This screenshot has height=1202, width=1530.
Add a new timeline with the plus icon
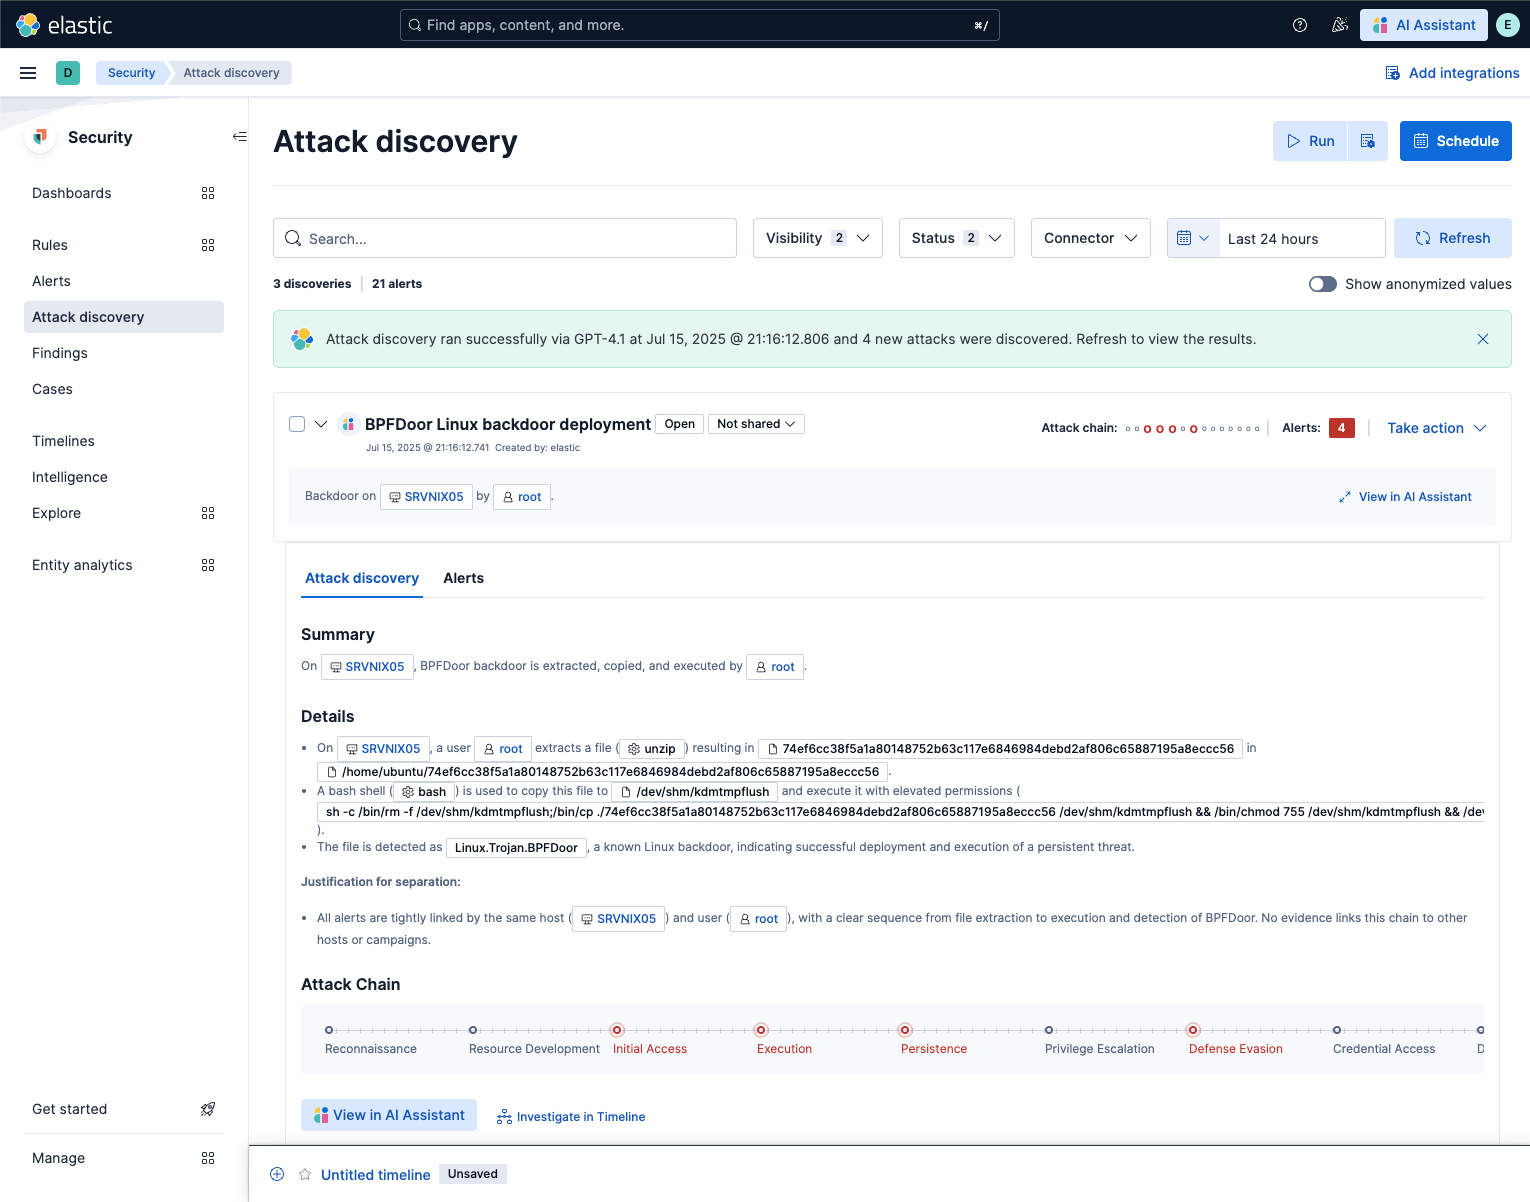[x=277, y=1174]
